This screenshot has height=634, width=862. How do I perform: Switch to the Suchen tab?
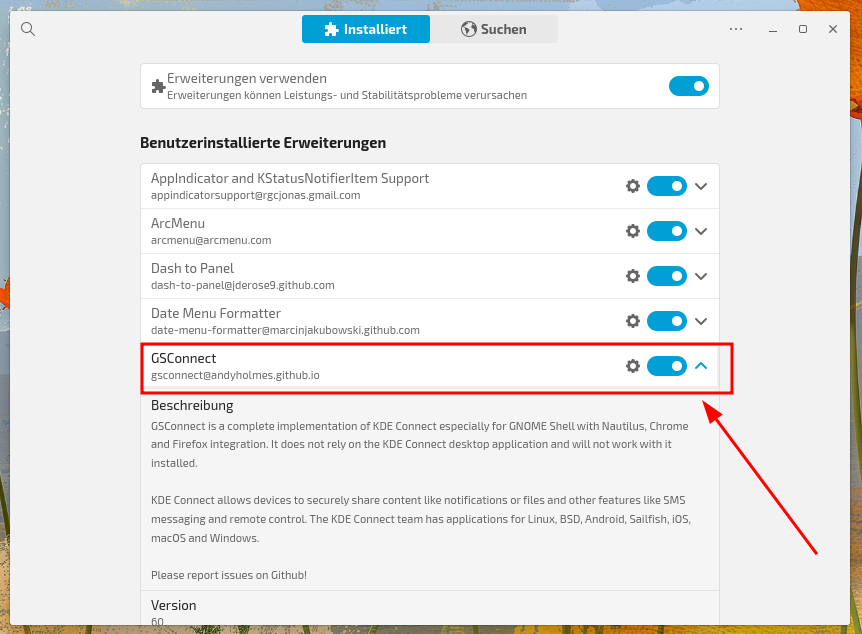point(494,29)
